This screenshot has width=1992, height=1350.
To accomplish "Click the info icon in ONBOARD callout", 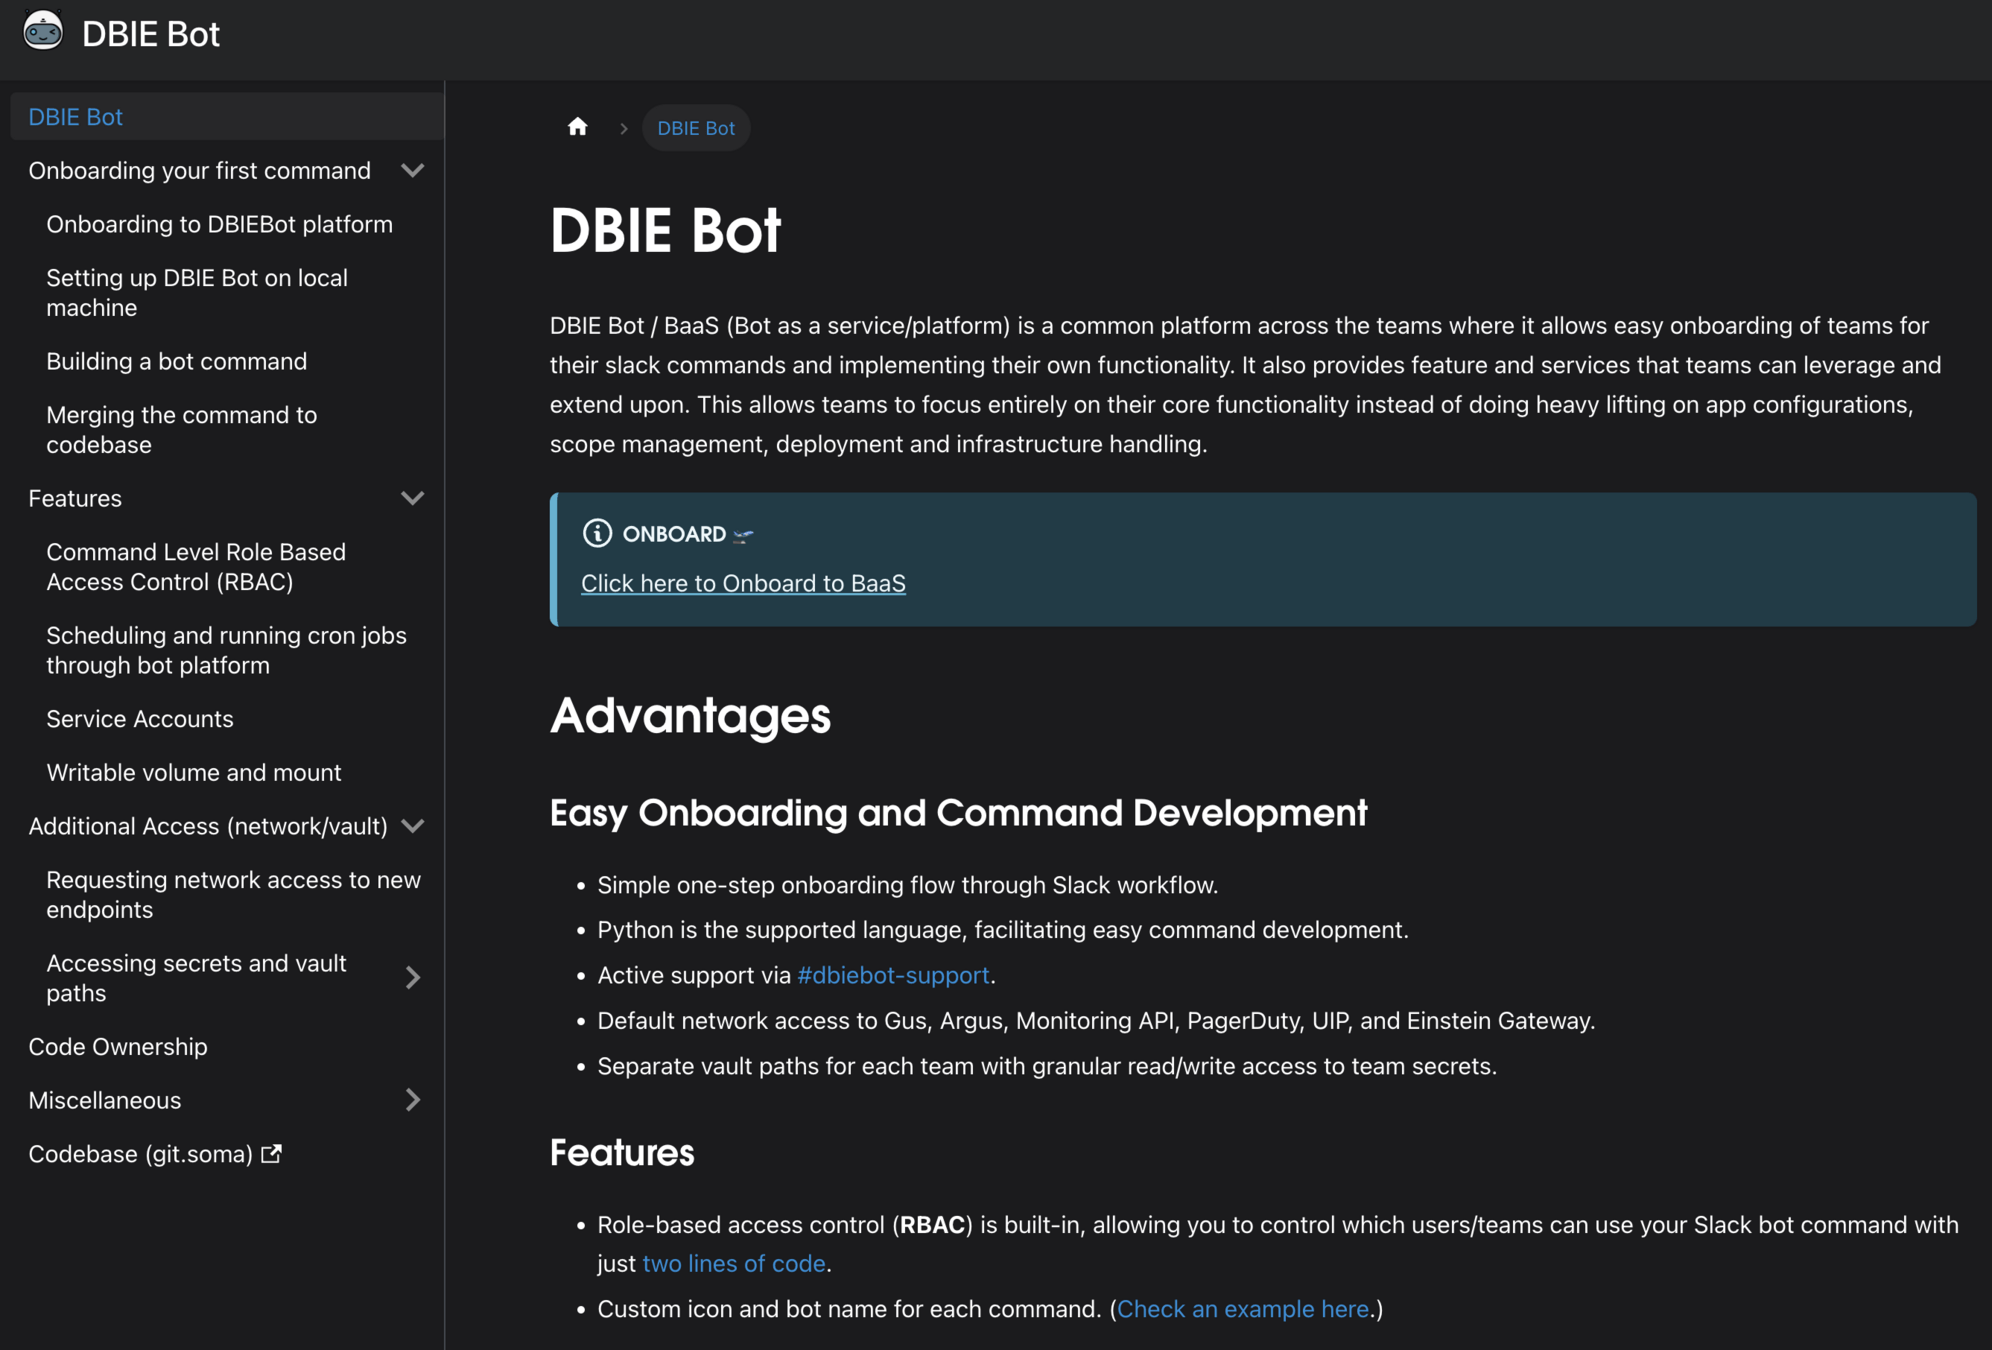I will pos(597,533).
